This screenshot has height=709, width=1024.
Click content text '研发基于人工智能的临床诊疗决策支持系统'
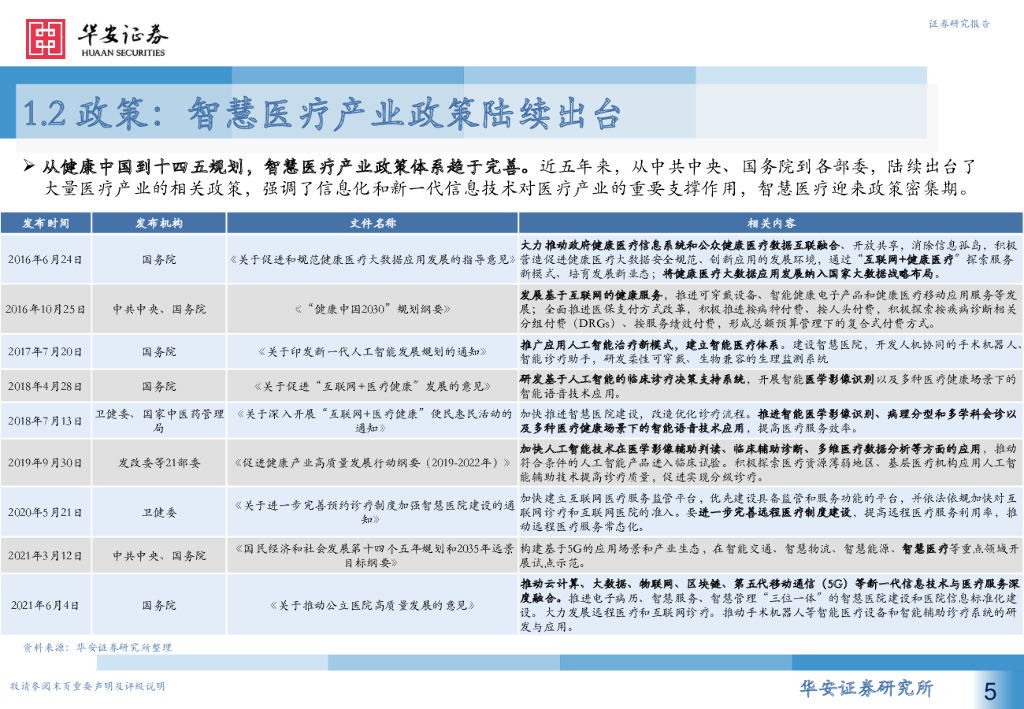click(x=632, y=379)
